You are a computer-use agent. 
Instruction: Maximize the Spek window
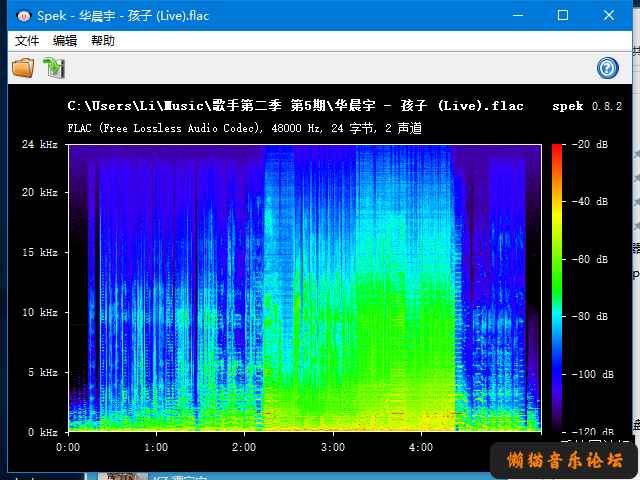point(563,16)
